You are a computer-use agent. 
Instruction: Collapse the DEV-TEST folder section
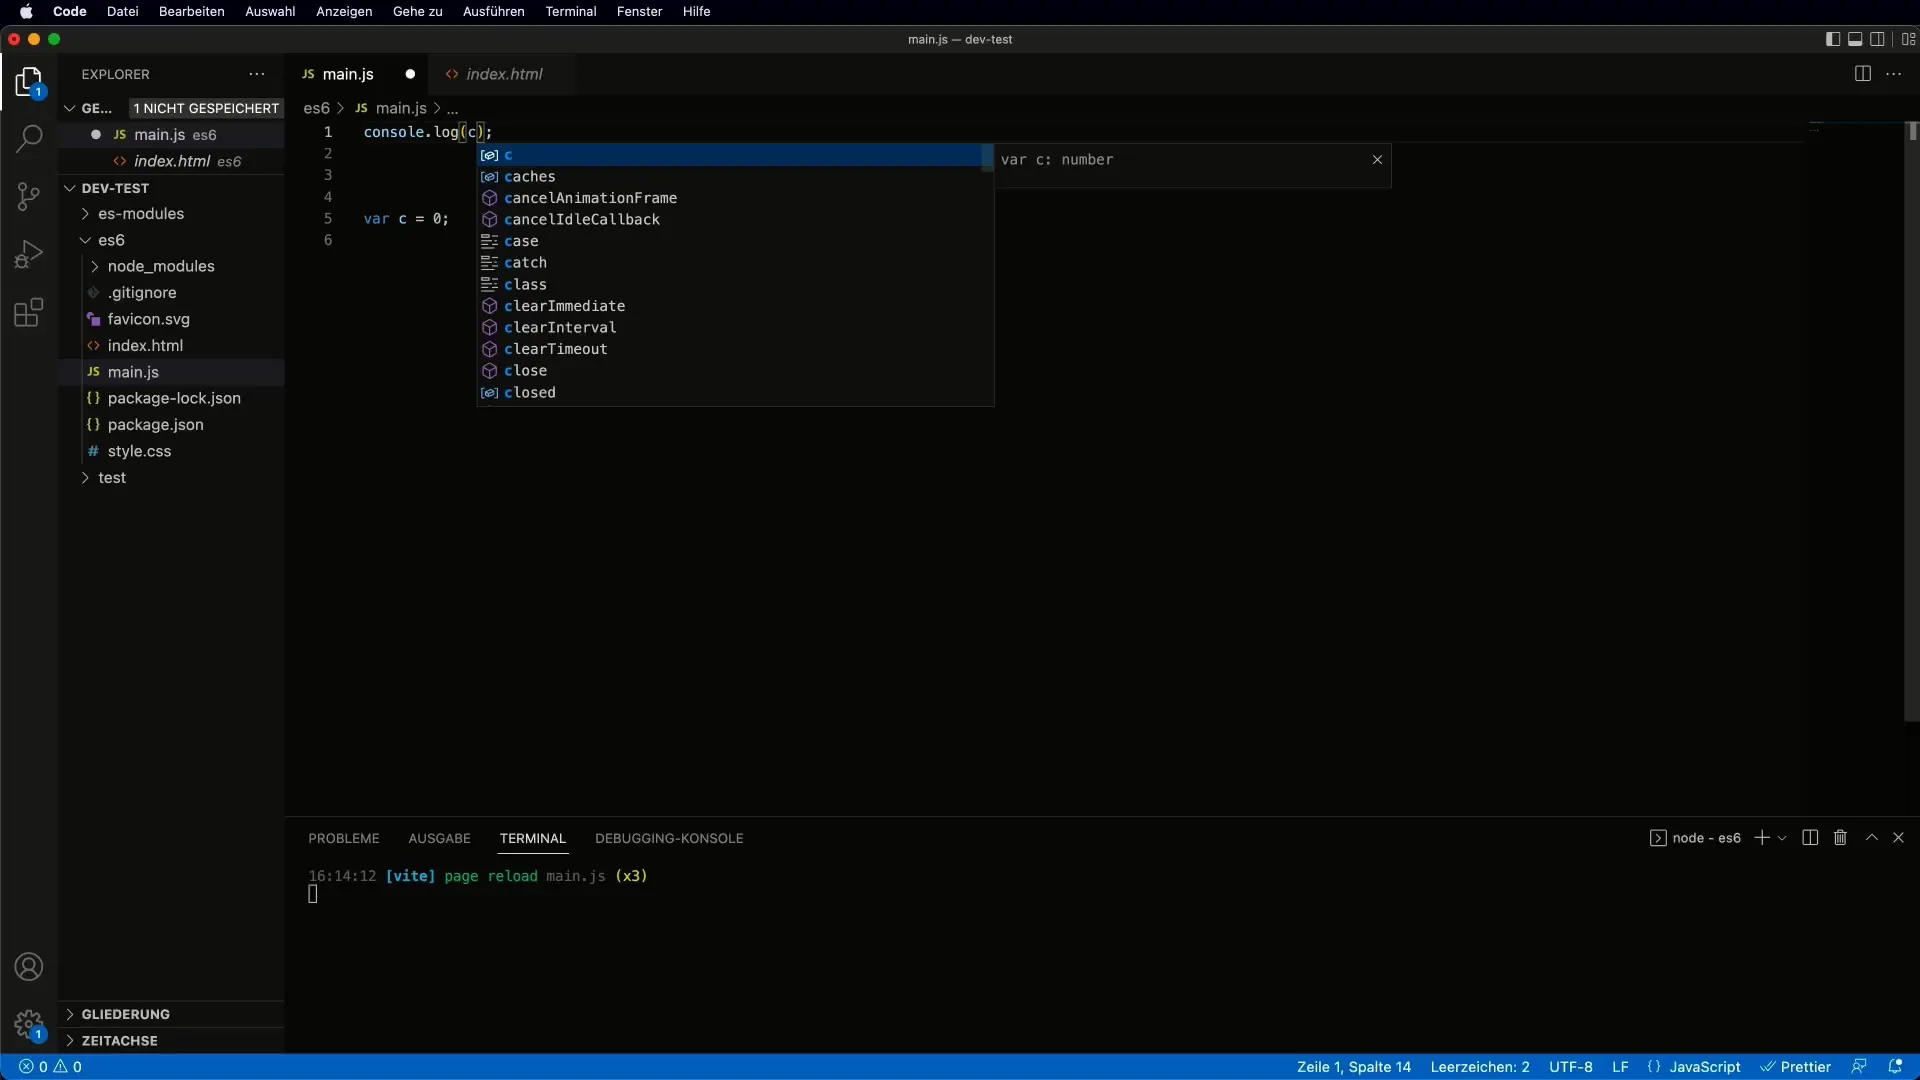point(70,188)
